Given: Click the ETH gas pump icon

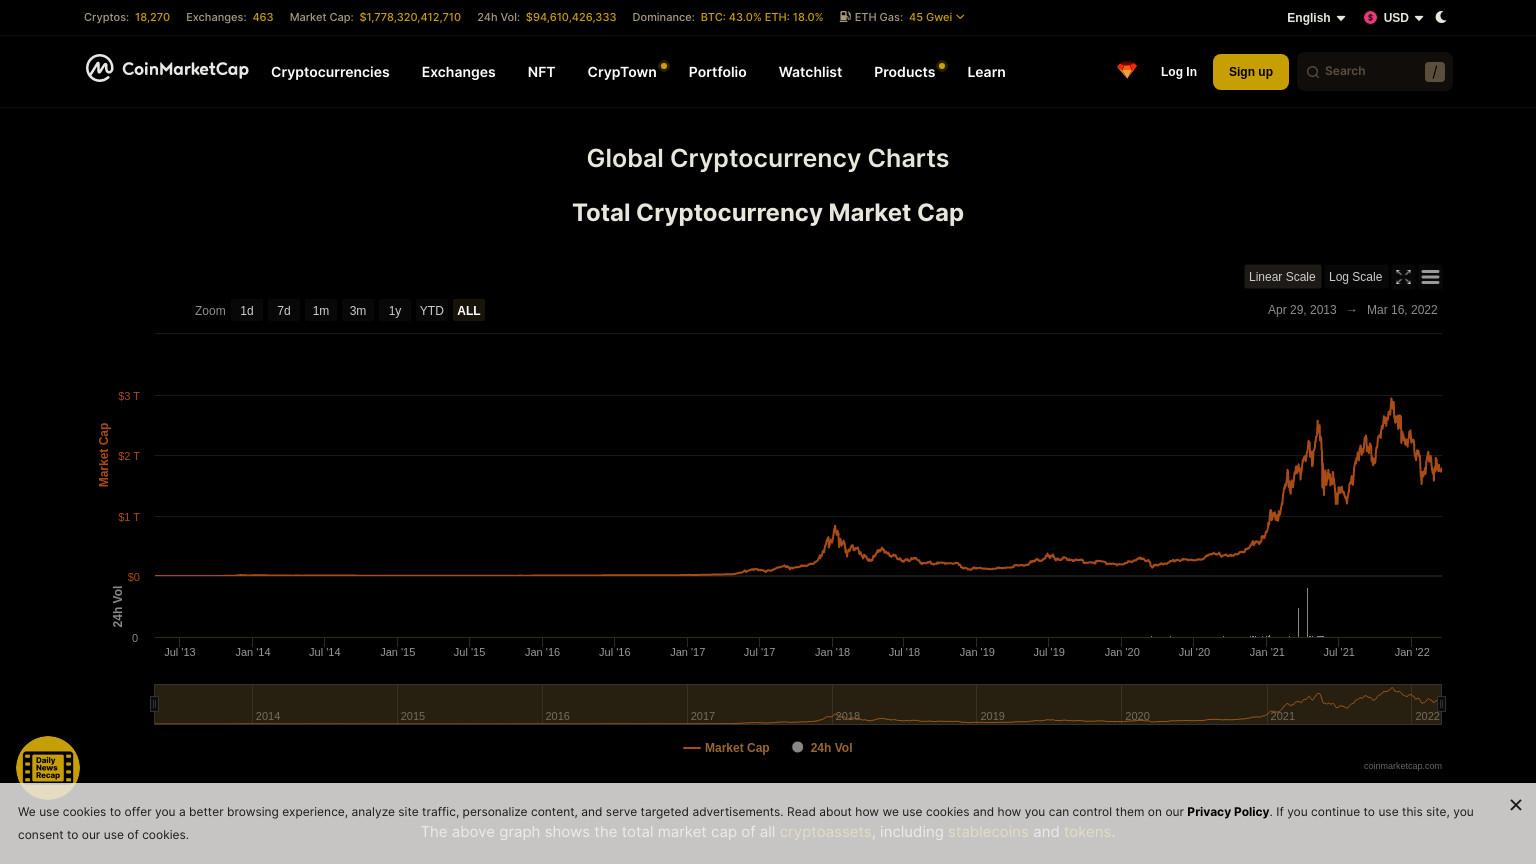Looking at the screenshot, I should tap(845, 17).
